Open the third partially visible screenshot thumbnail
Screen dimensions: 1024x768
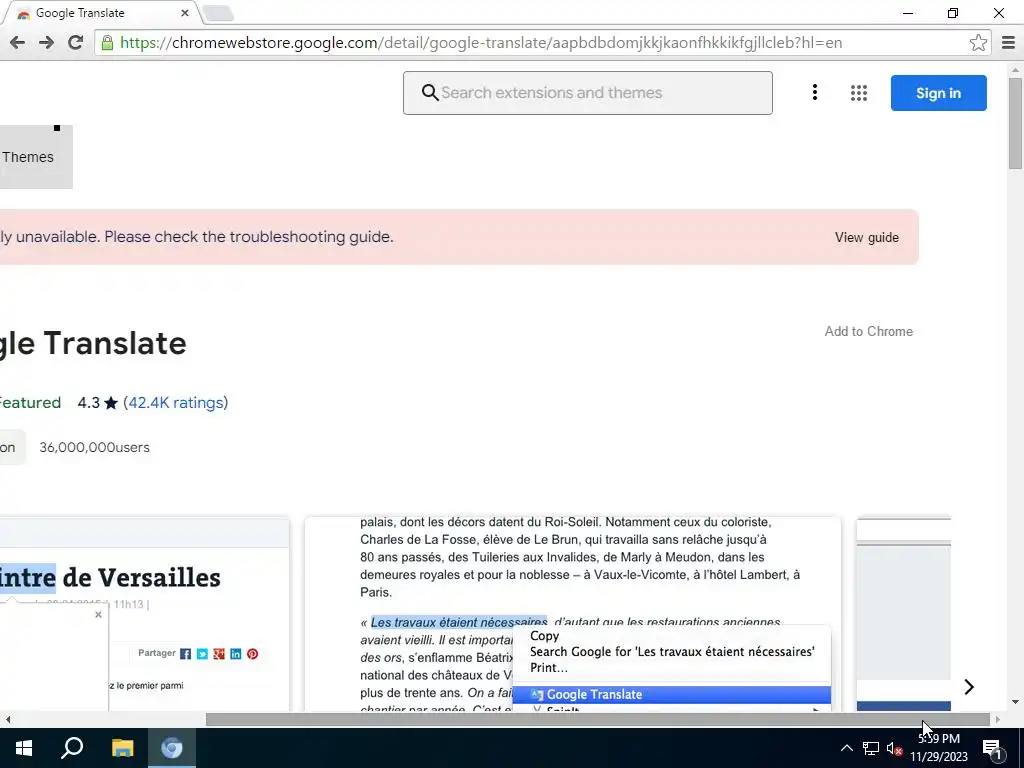click(x=904, y=614)
